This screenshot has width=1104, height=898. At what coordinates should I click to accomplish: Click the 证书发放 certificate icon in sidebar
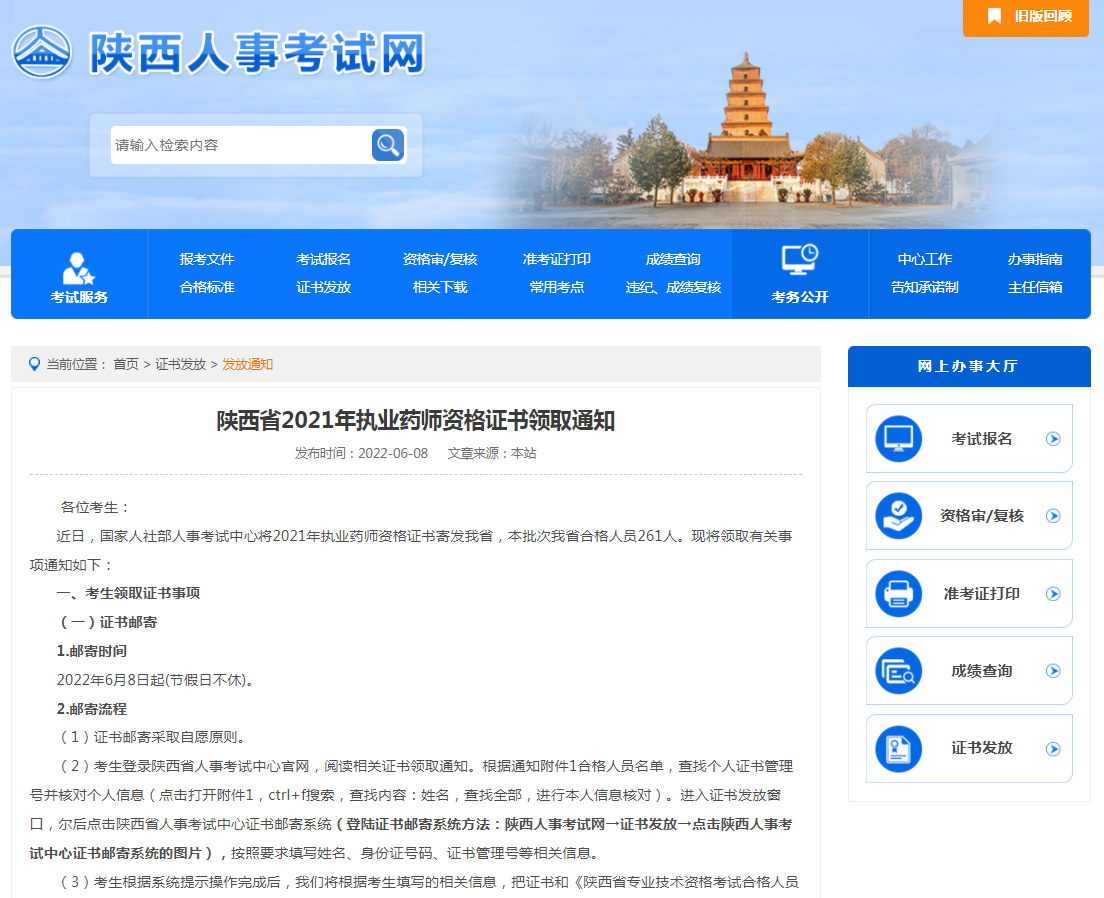coord(898,748)
